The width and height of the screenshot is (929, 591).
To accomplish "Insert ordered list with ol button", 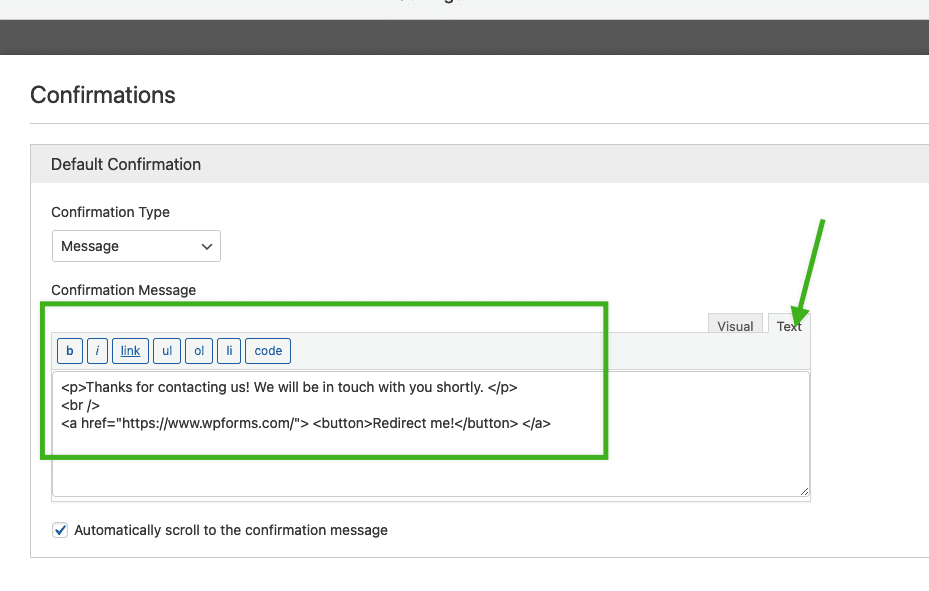I will 199,351.
